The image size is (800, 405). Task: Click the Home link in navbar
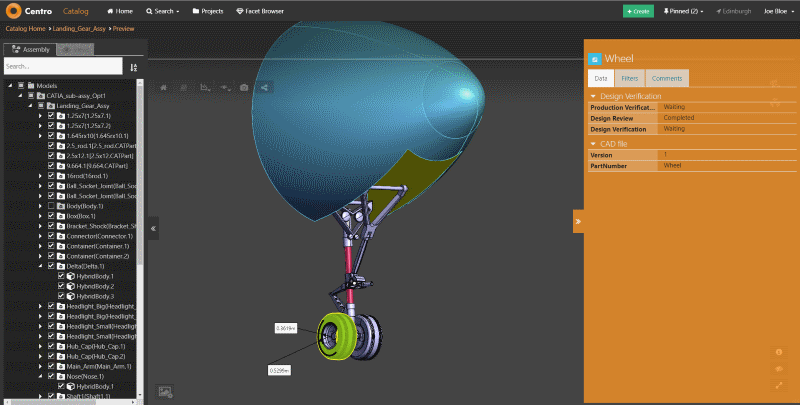click(120, 11)
